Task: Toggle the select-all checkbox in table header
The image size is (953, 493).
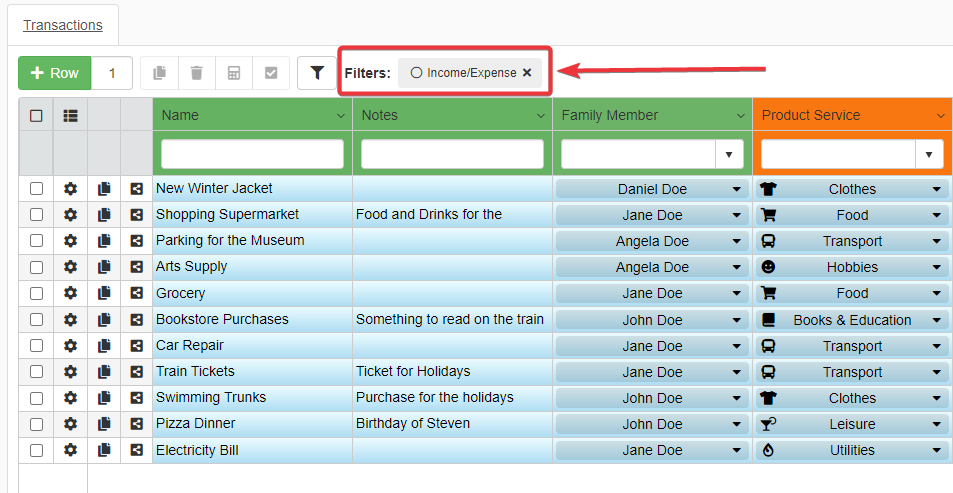Action: 37,115
